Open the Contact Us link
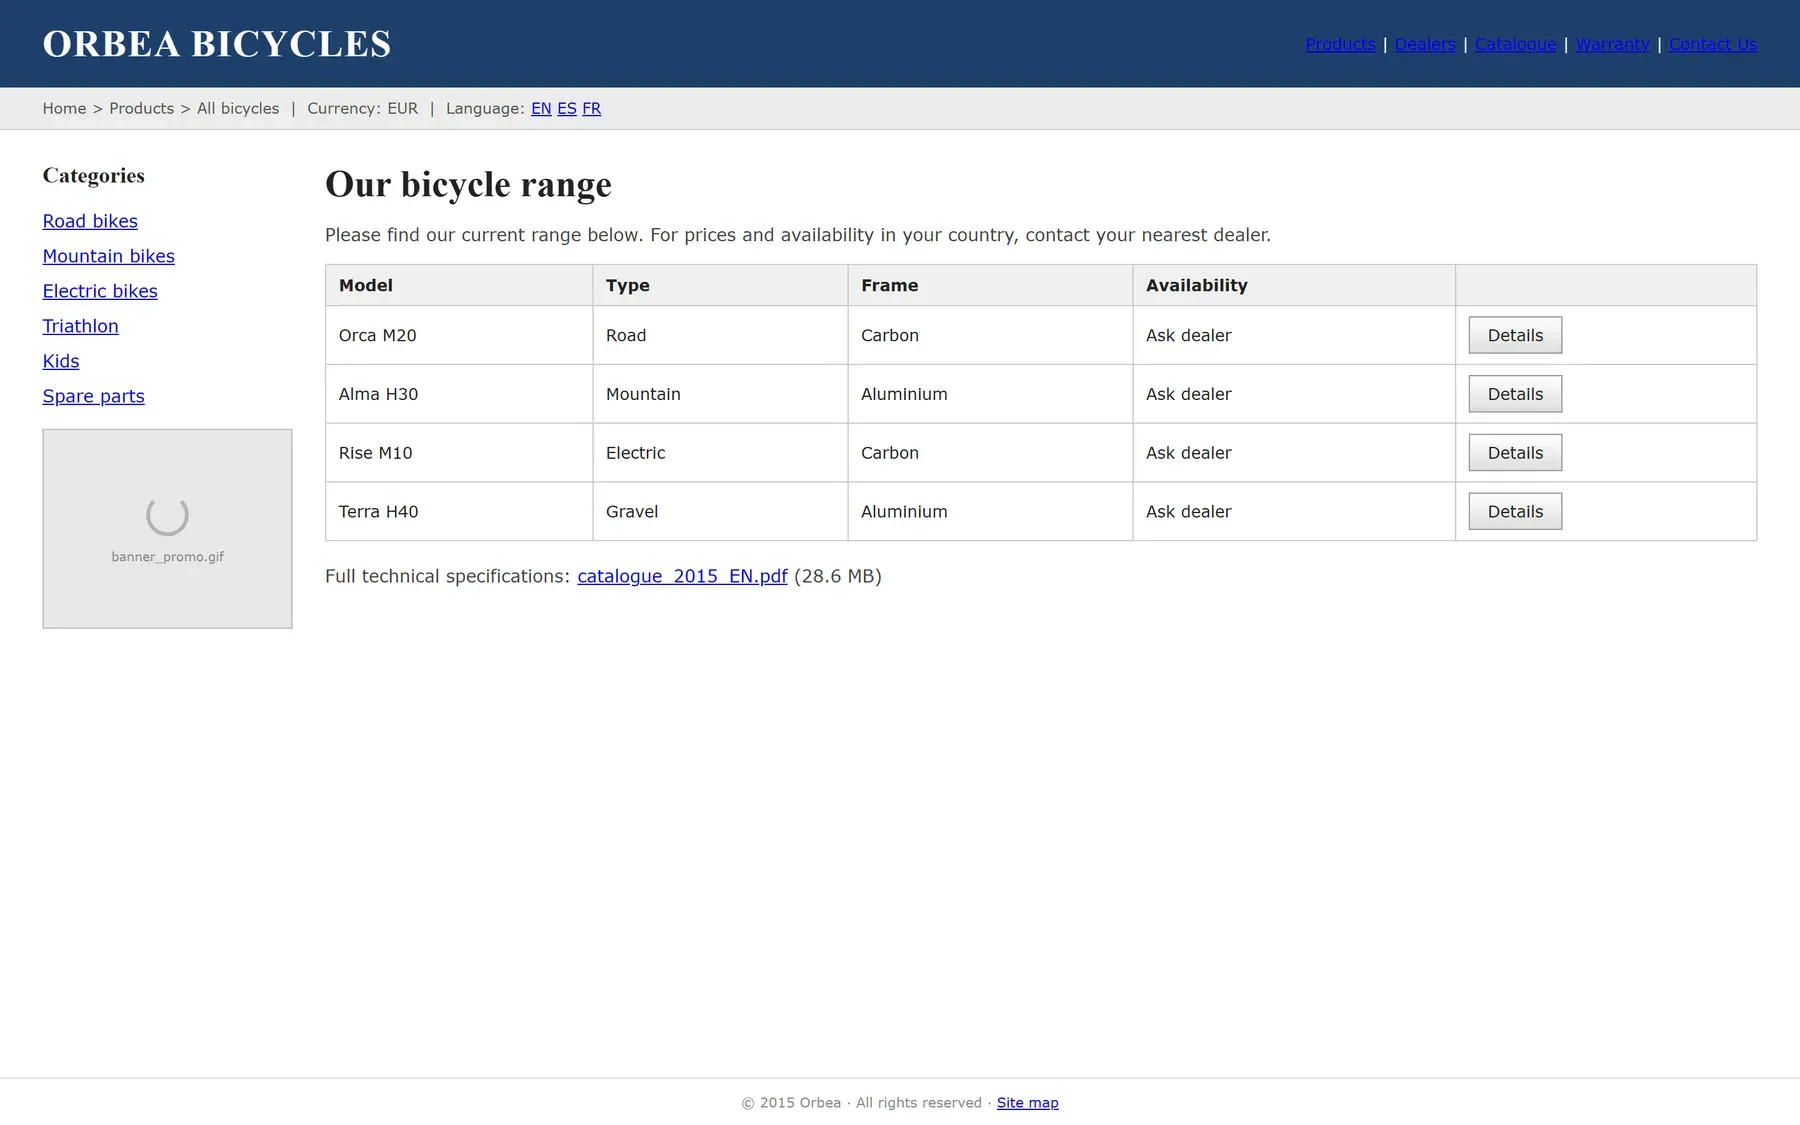The image size is (1800, 1125). coord(1713,44)
